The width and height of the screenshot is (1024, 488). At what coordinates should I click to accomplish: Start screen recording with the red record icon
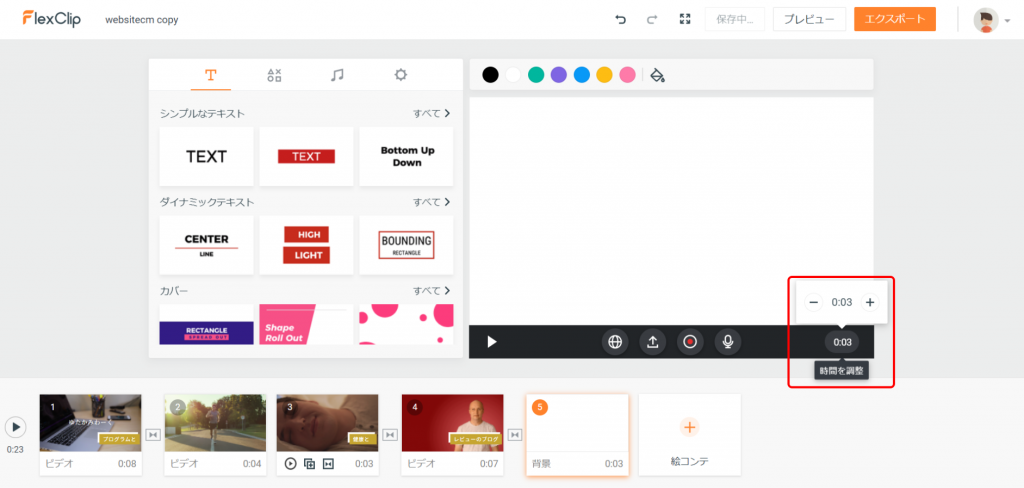pos(690,342)
